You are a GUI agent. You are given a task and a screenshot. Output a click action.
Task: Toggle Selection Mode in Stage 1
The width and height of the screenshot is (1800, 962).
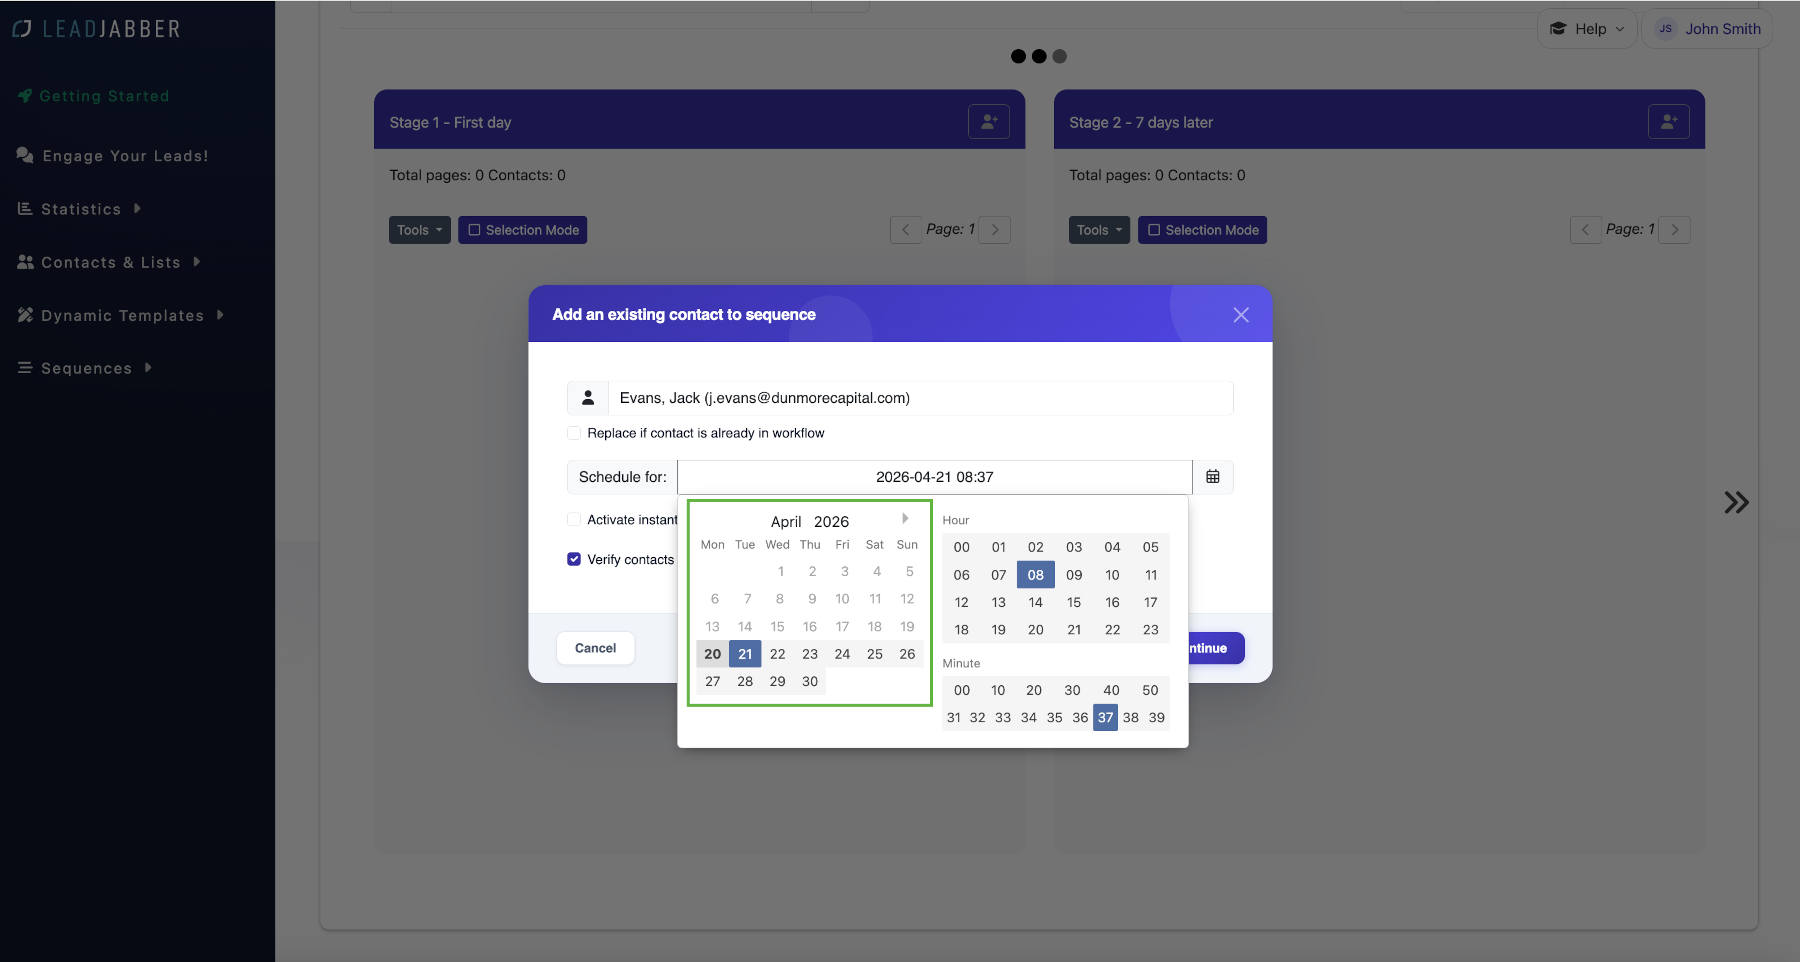tap(523, 230)
